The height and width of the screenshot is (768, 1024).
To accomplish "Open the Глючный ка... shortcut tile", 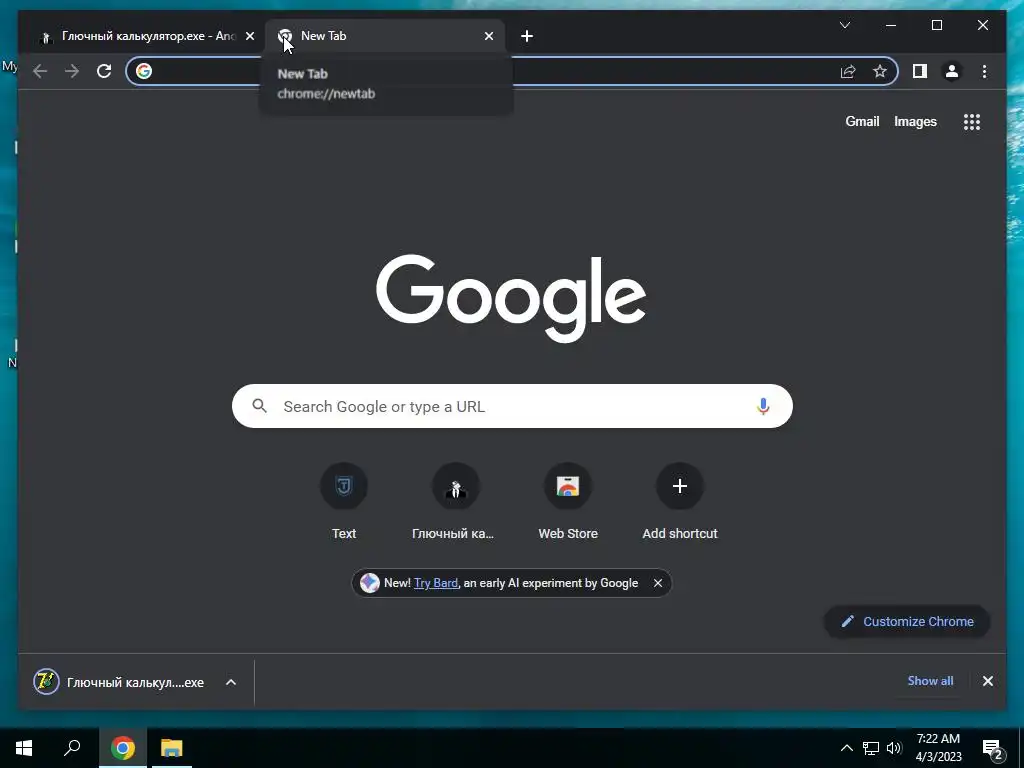I will [x=455, y=502].
